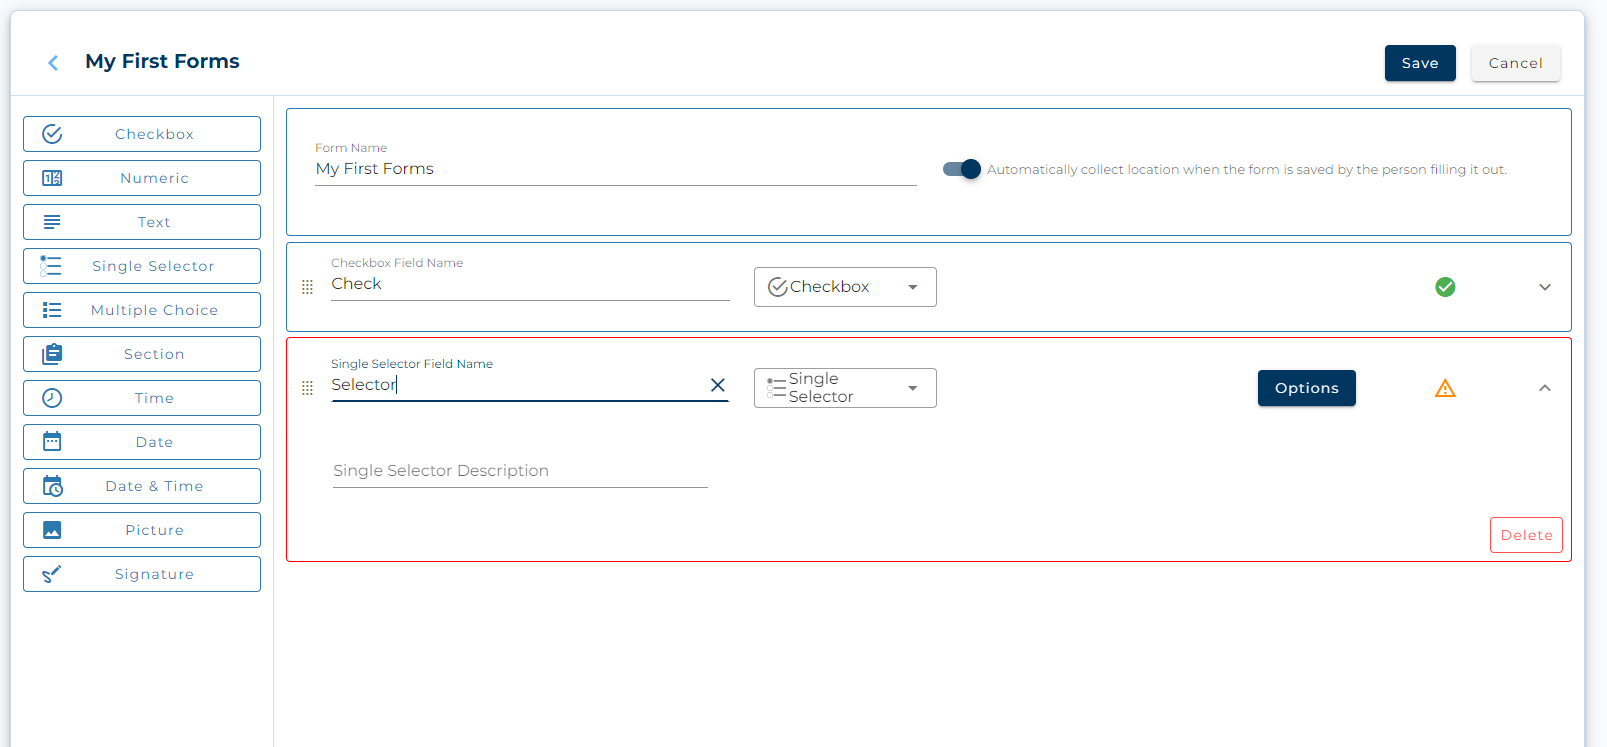Open Options for the single selector
Image resolution: width=1607 pixels, height=747 pixels.
point(1306,388)
